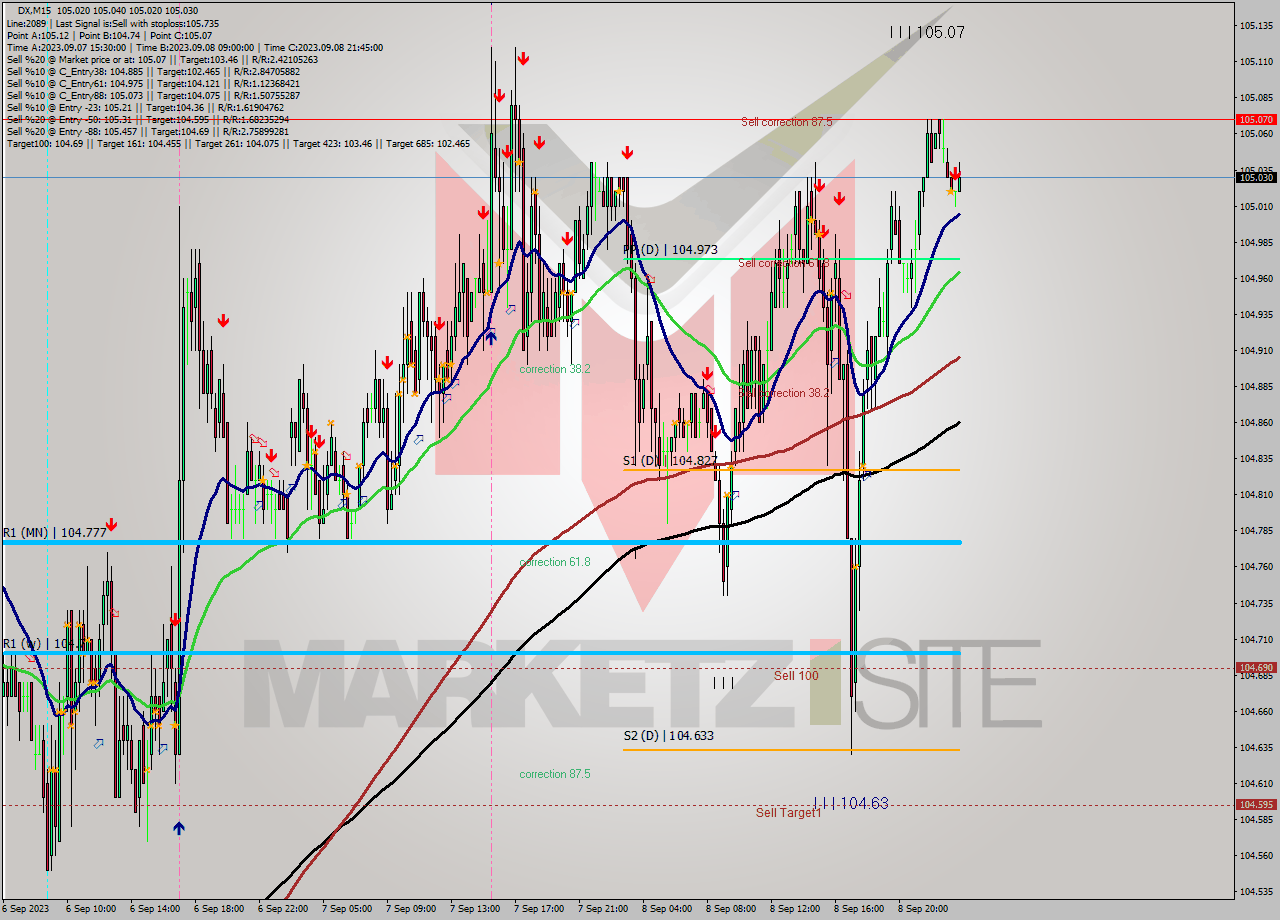1280x920 pixels.
Task: Click the 'C_Entry88: 105.073' sell line
Action: click(153, 95)
